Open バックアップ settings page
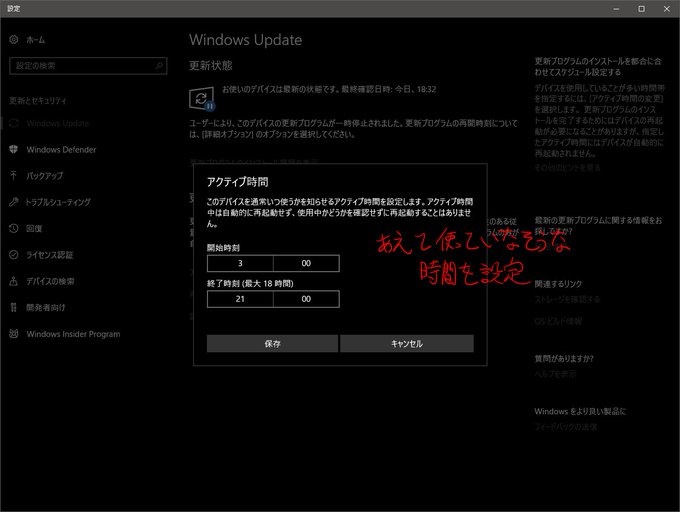680x512 pixels. pos(45,176)
